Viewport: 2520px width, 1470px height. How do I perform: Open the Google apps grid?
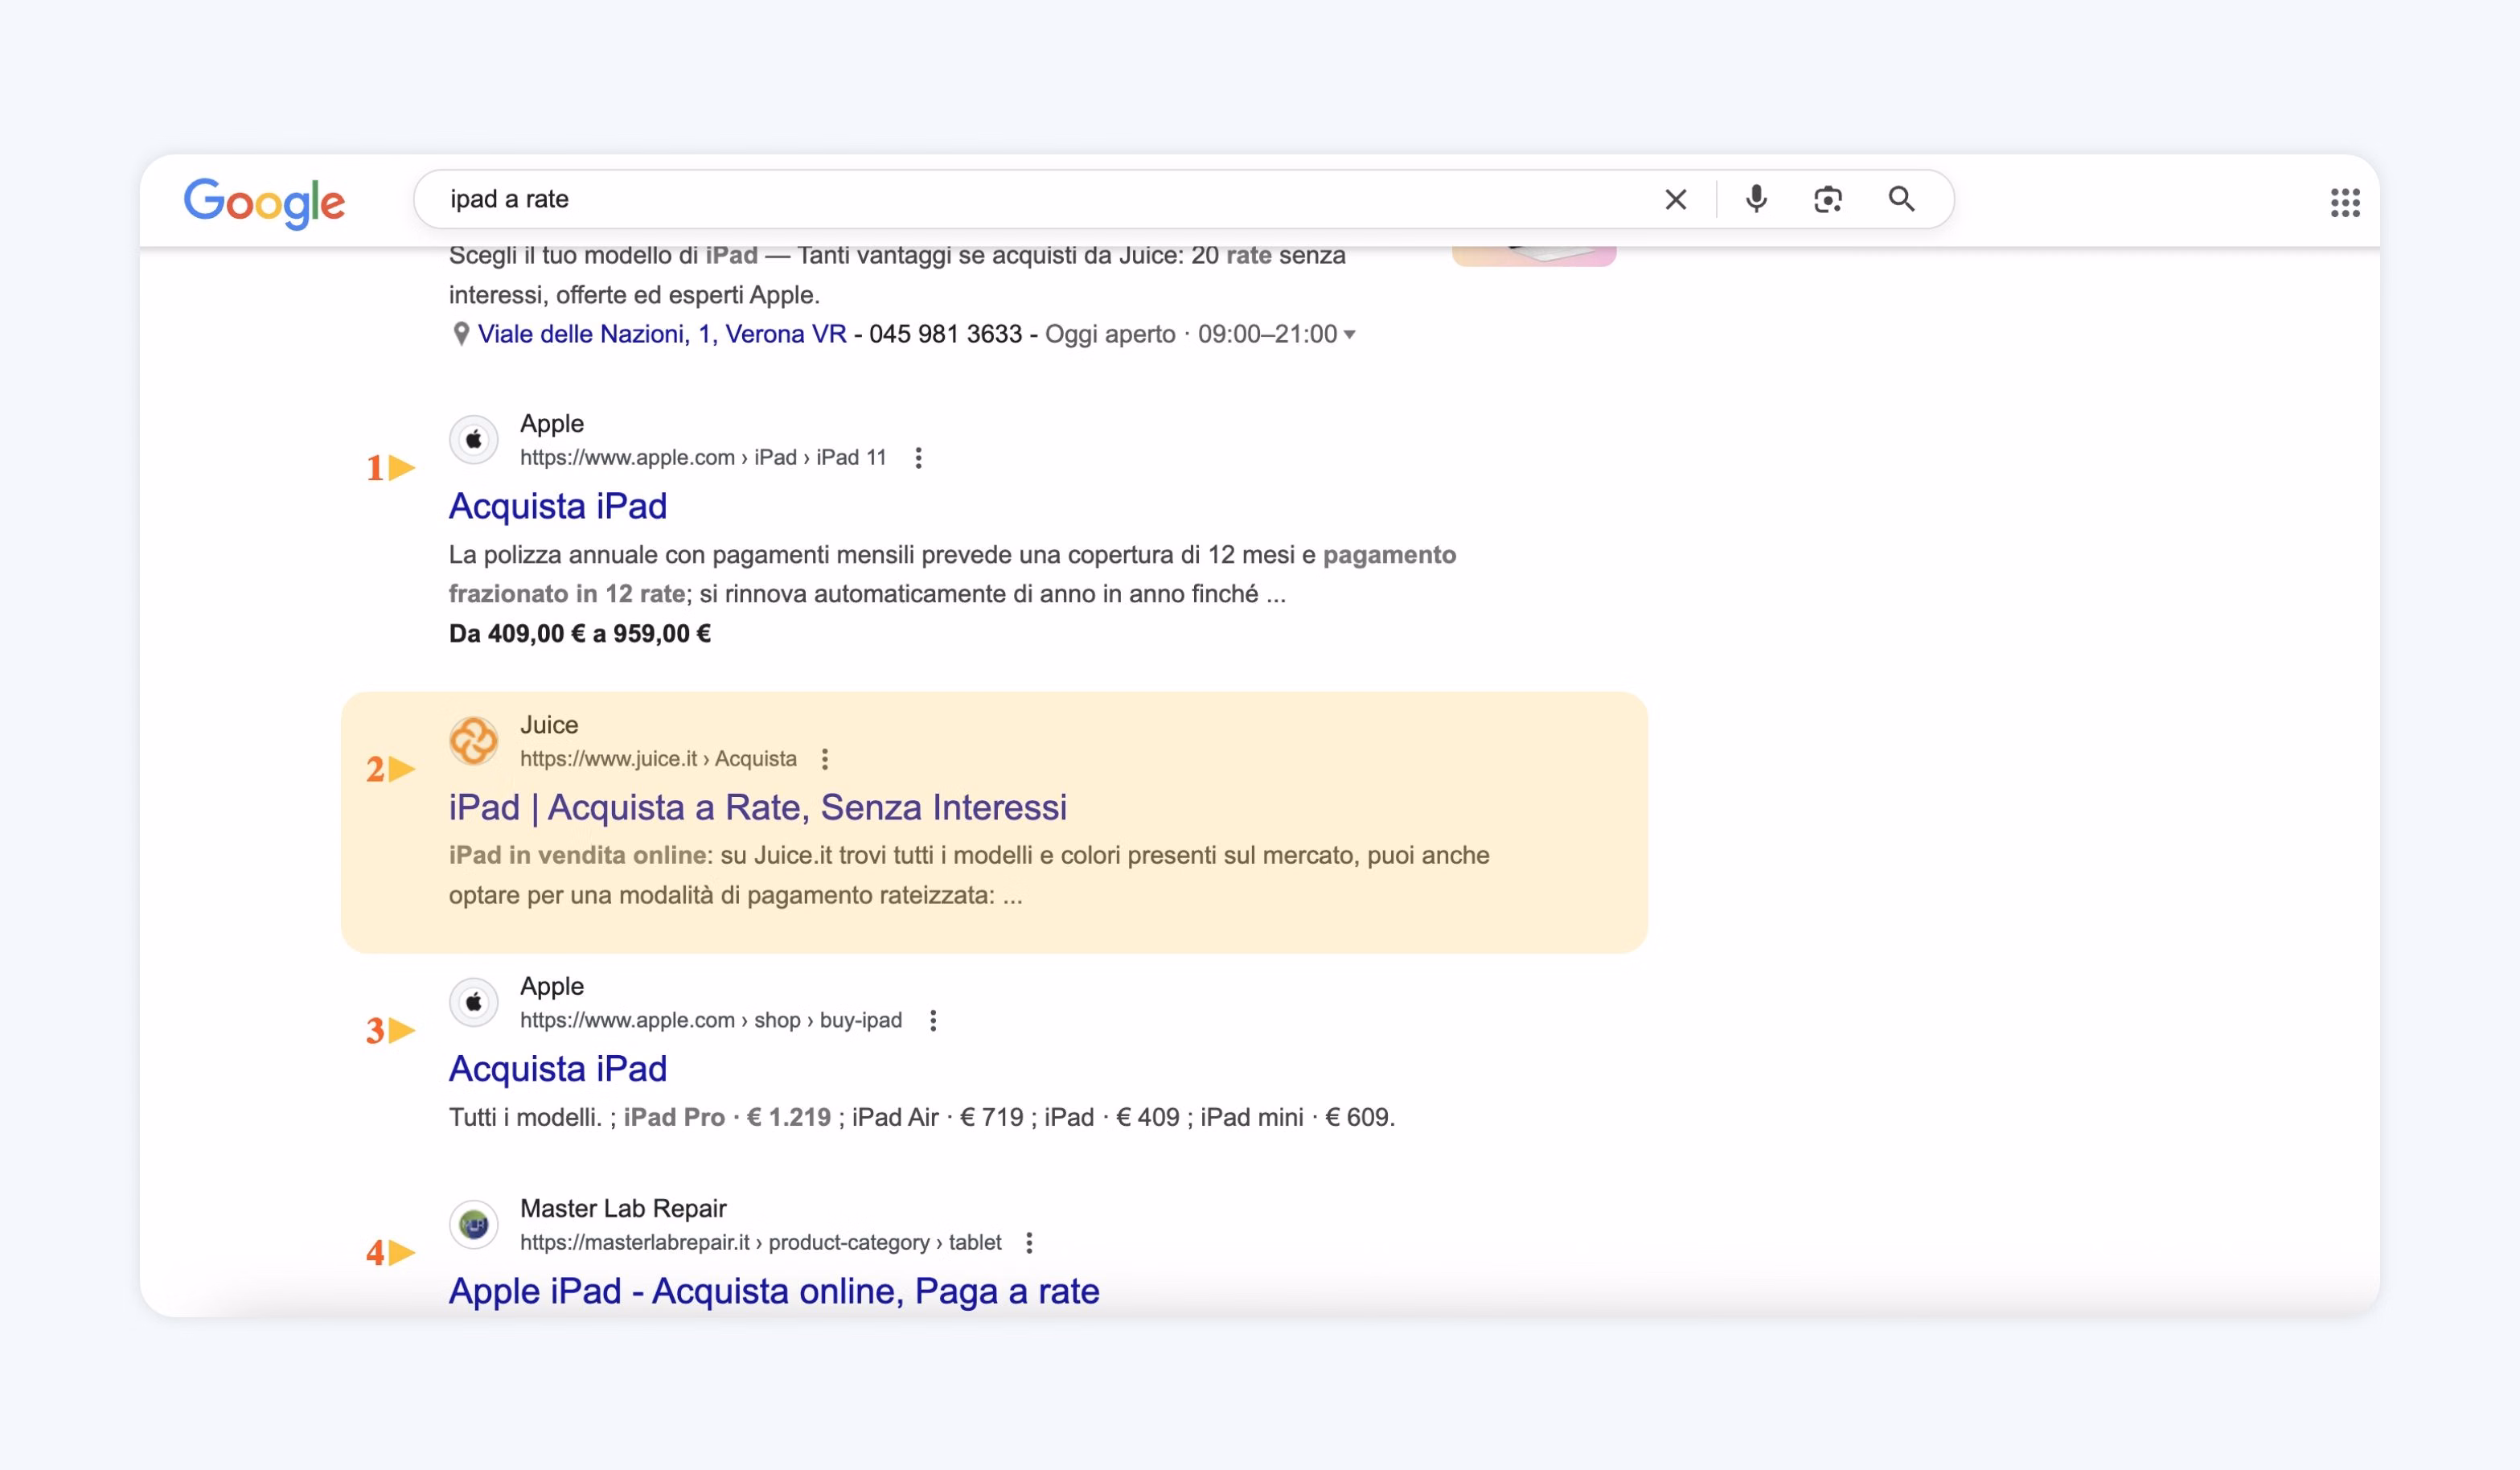point(2345,202)
